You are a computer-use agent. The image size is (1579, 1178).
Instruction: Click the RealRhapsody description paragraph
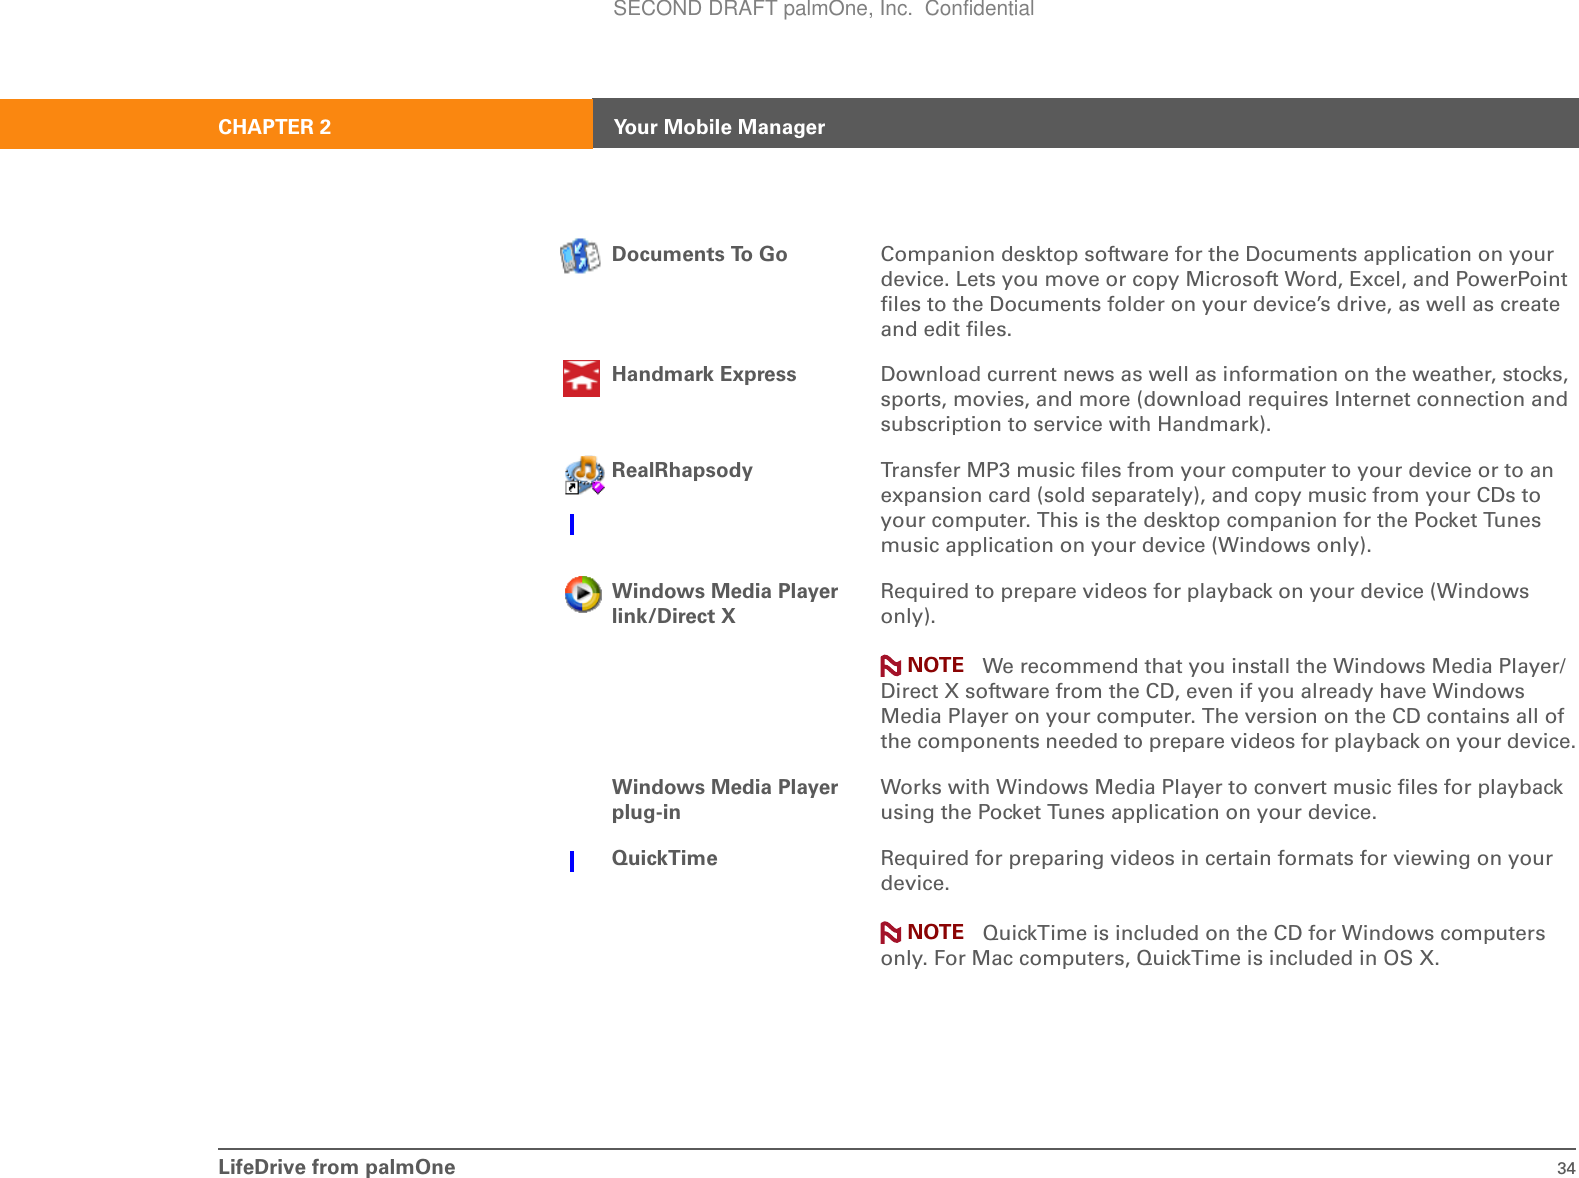click(x=1217, y=507)
